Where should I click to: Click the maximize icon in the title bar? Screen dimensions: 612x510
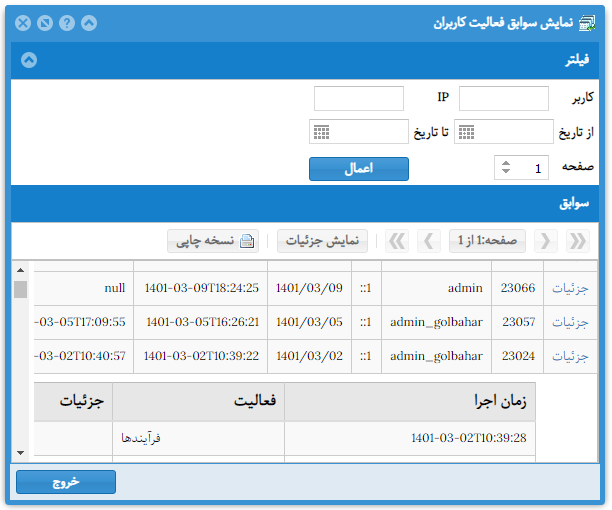(x=45, y=23)
